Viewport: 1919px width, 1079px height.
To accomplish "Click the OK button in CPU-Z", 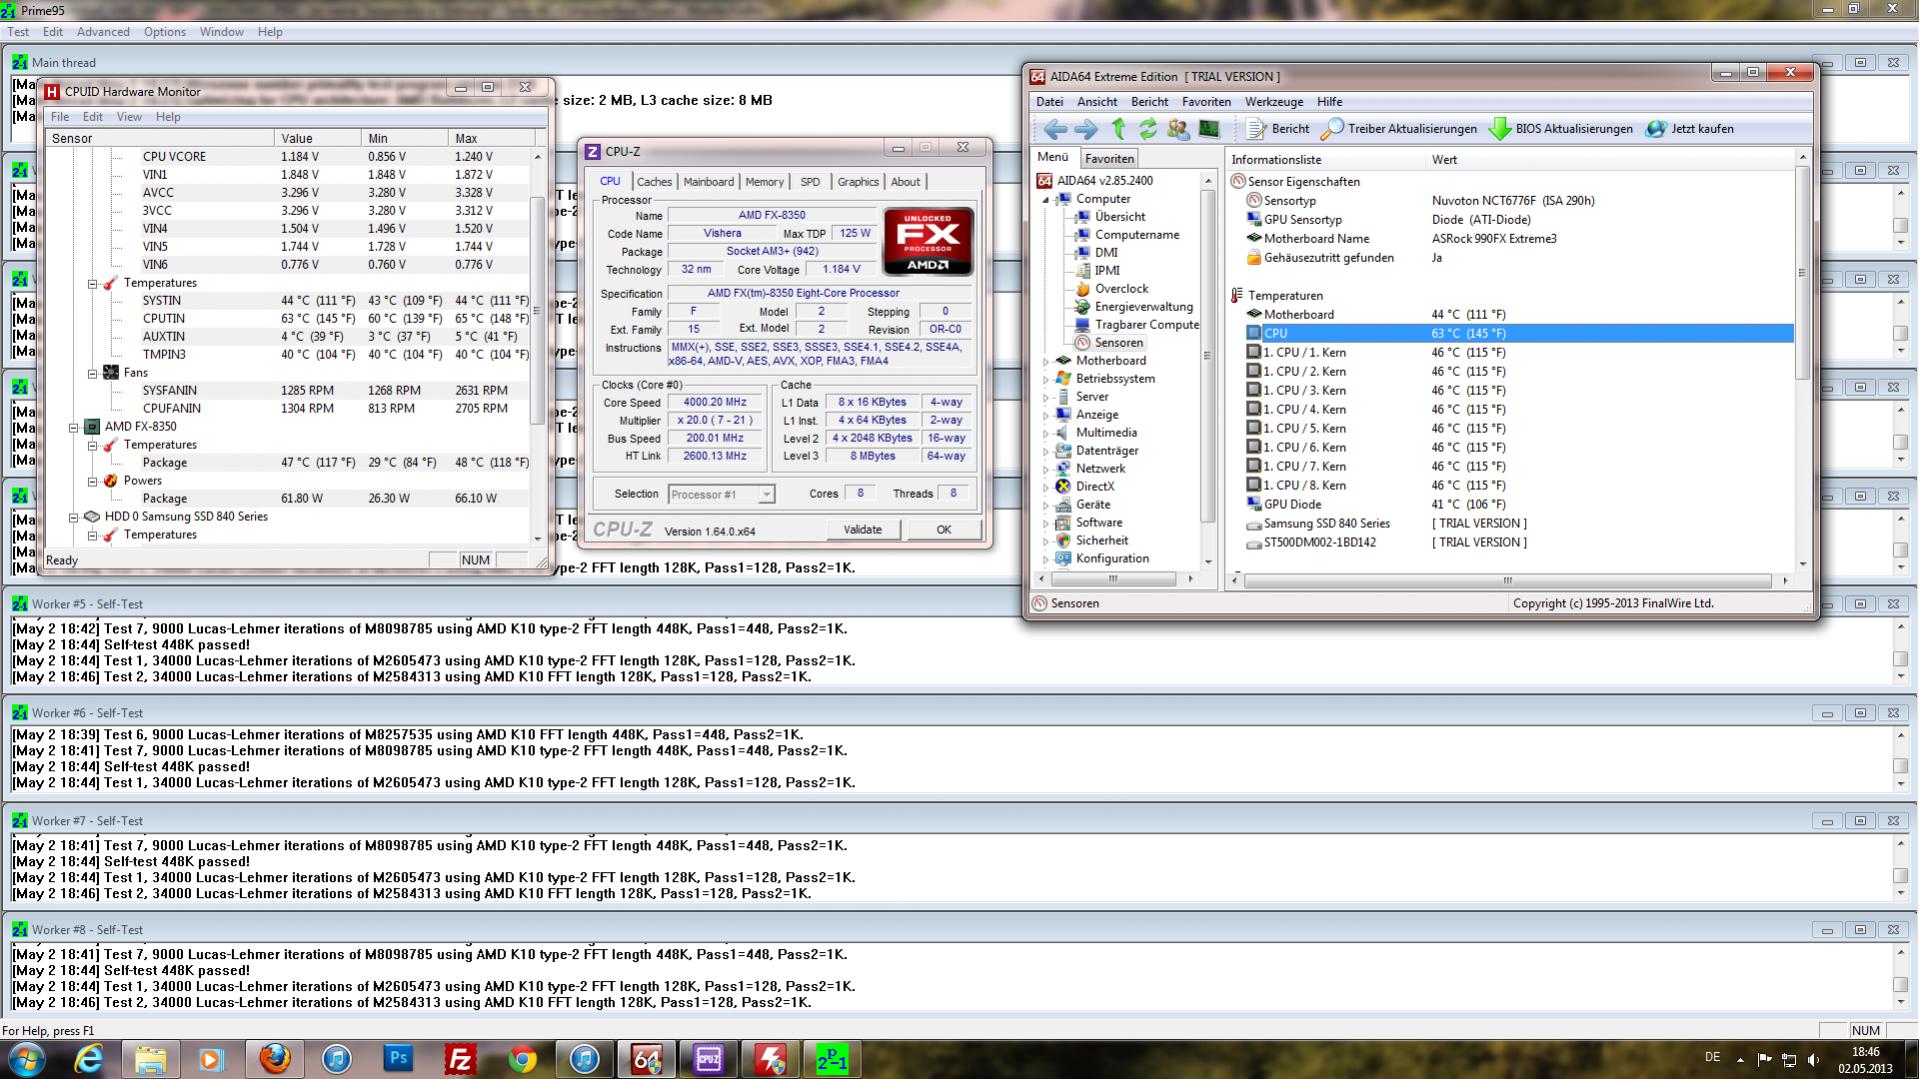I will [943, 530].
